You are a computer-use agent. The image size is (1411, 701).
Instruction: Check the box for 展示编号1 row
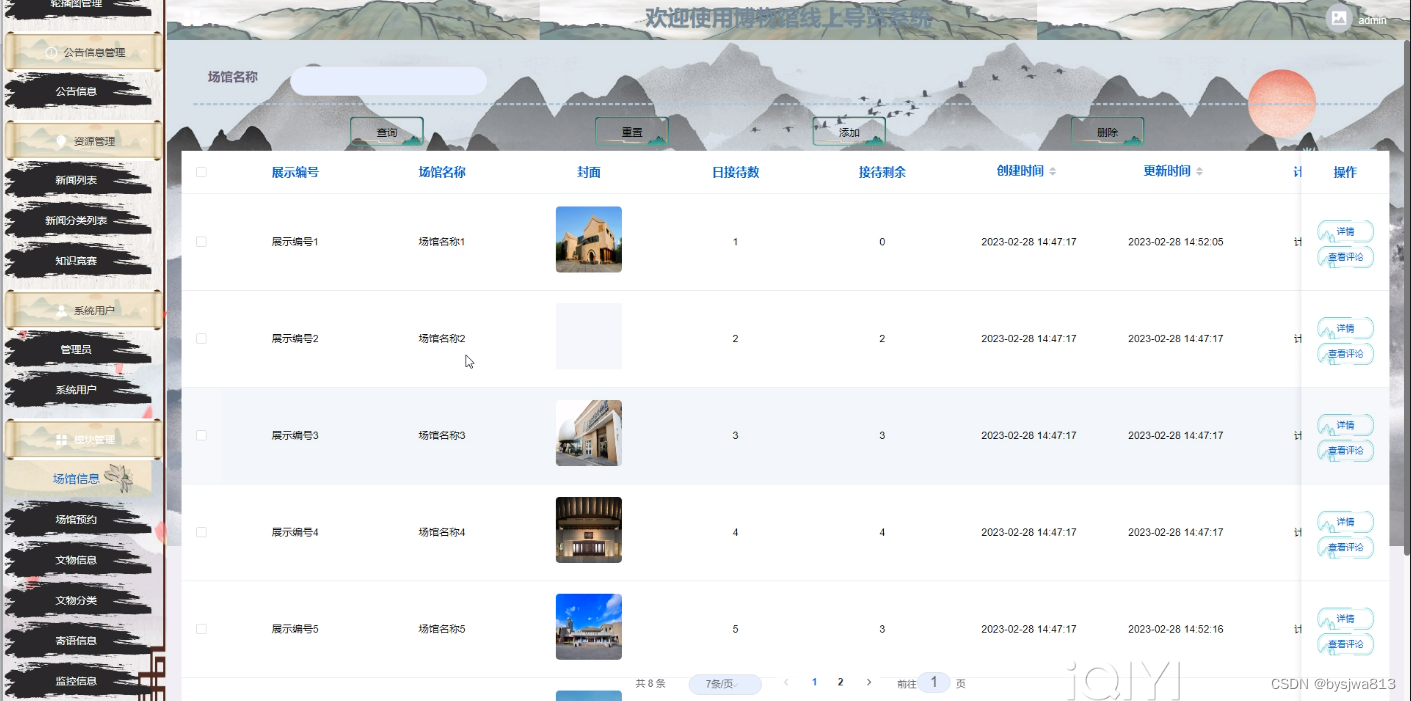pos(201,242)
